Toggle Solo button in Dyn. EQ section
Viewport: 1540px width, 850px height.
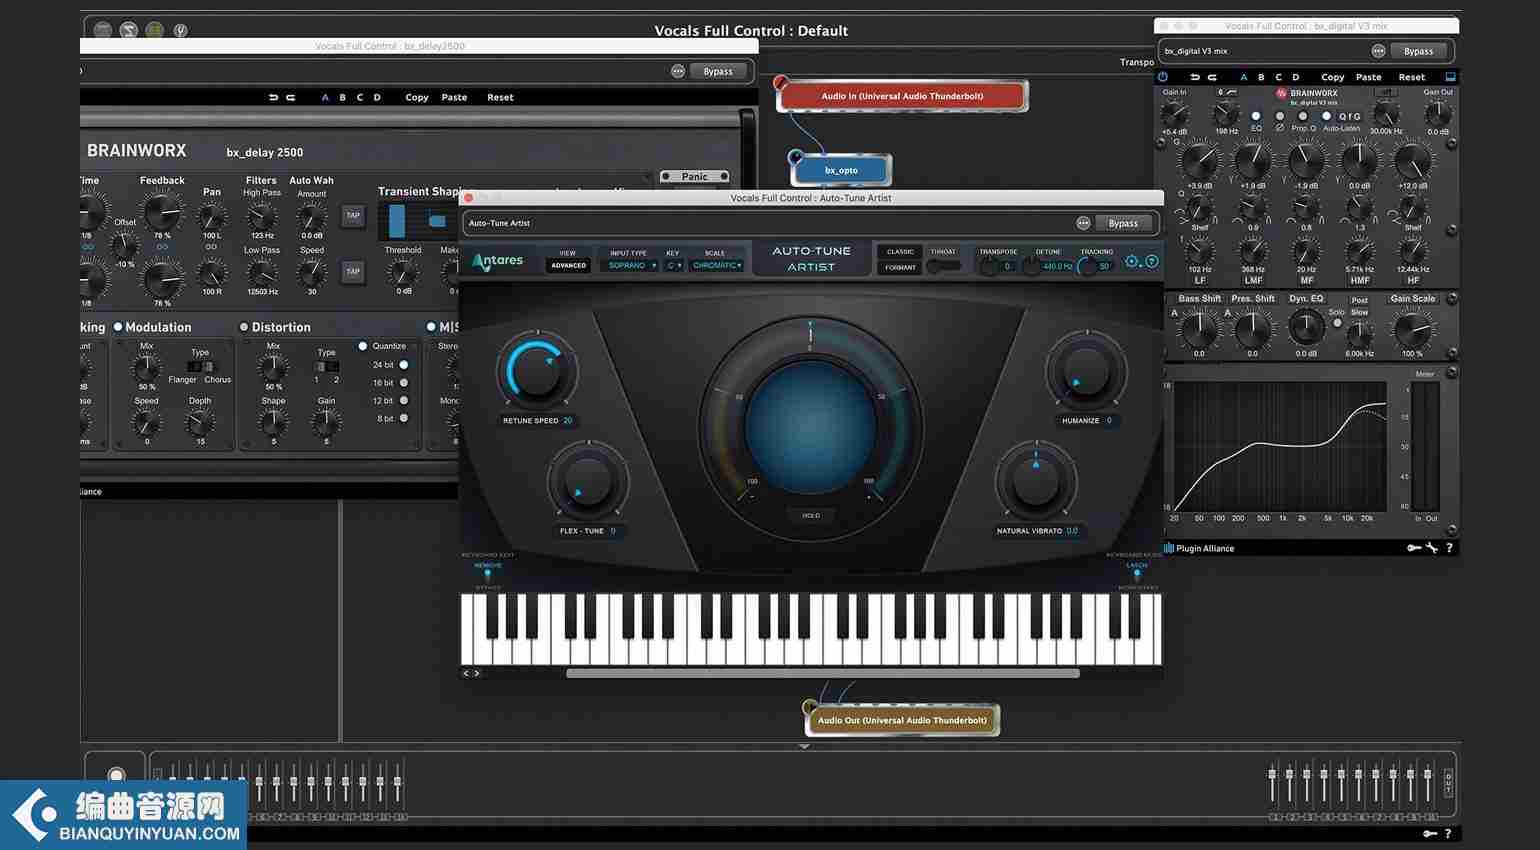coord(1337,323)
